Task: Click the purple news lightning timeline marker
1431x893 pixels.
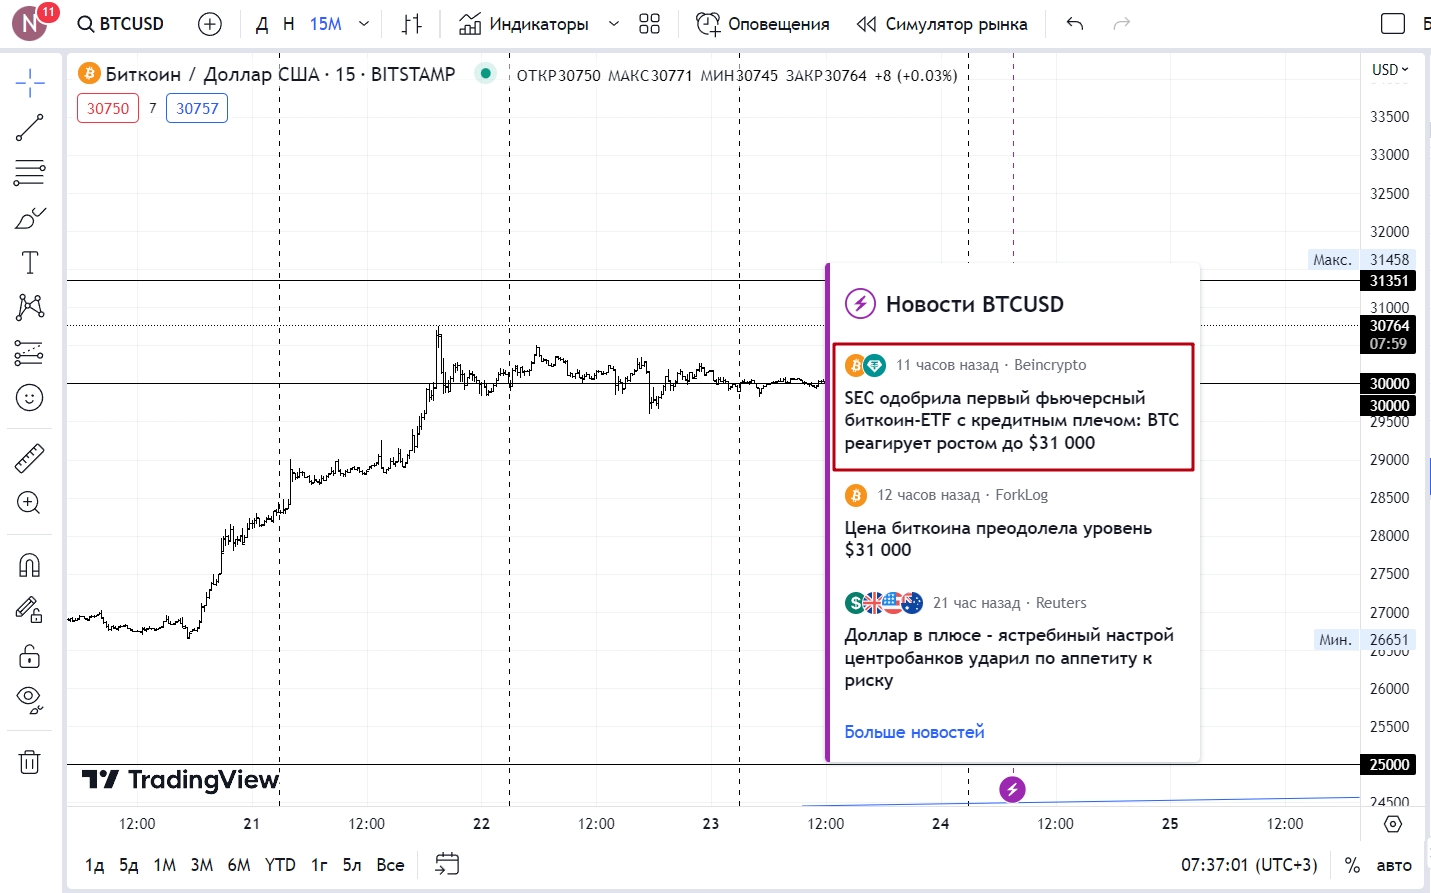Action: tap(1012, 790)
